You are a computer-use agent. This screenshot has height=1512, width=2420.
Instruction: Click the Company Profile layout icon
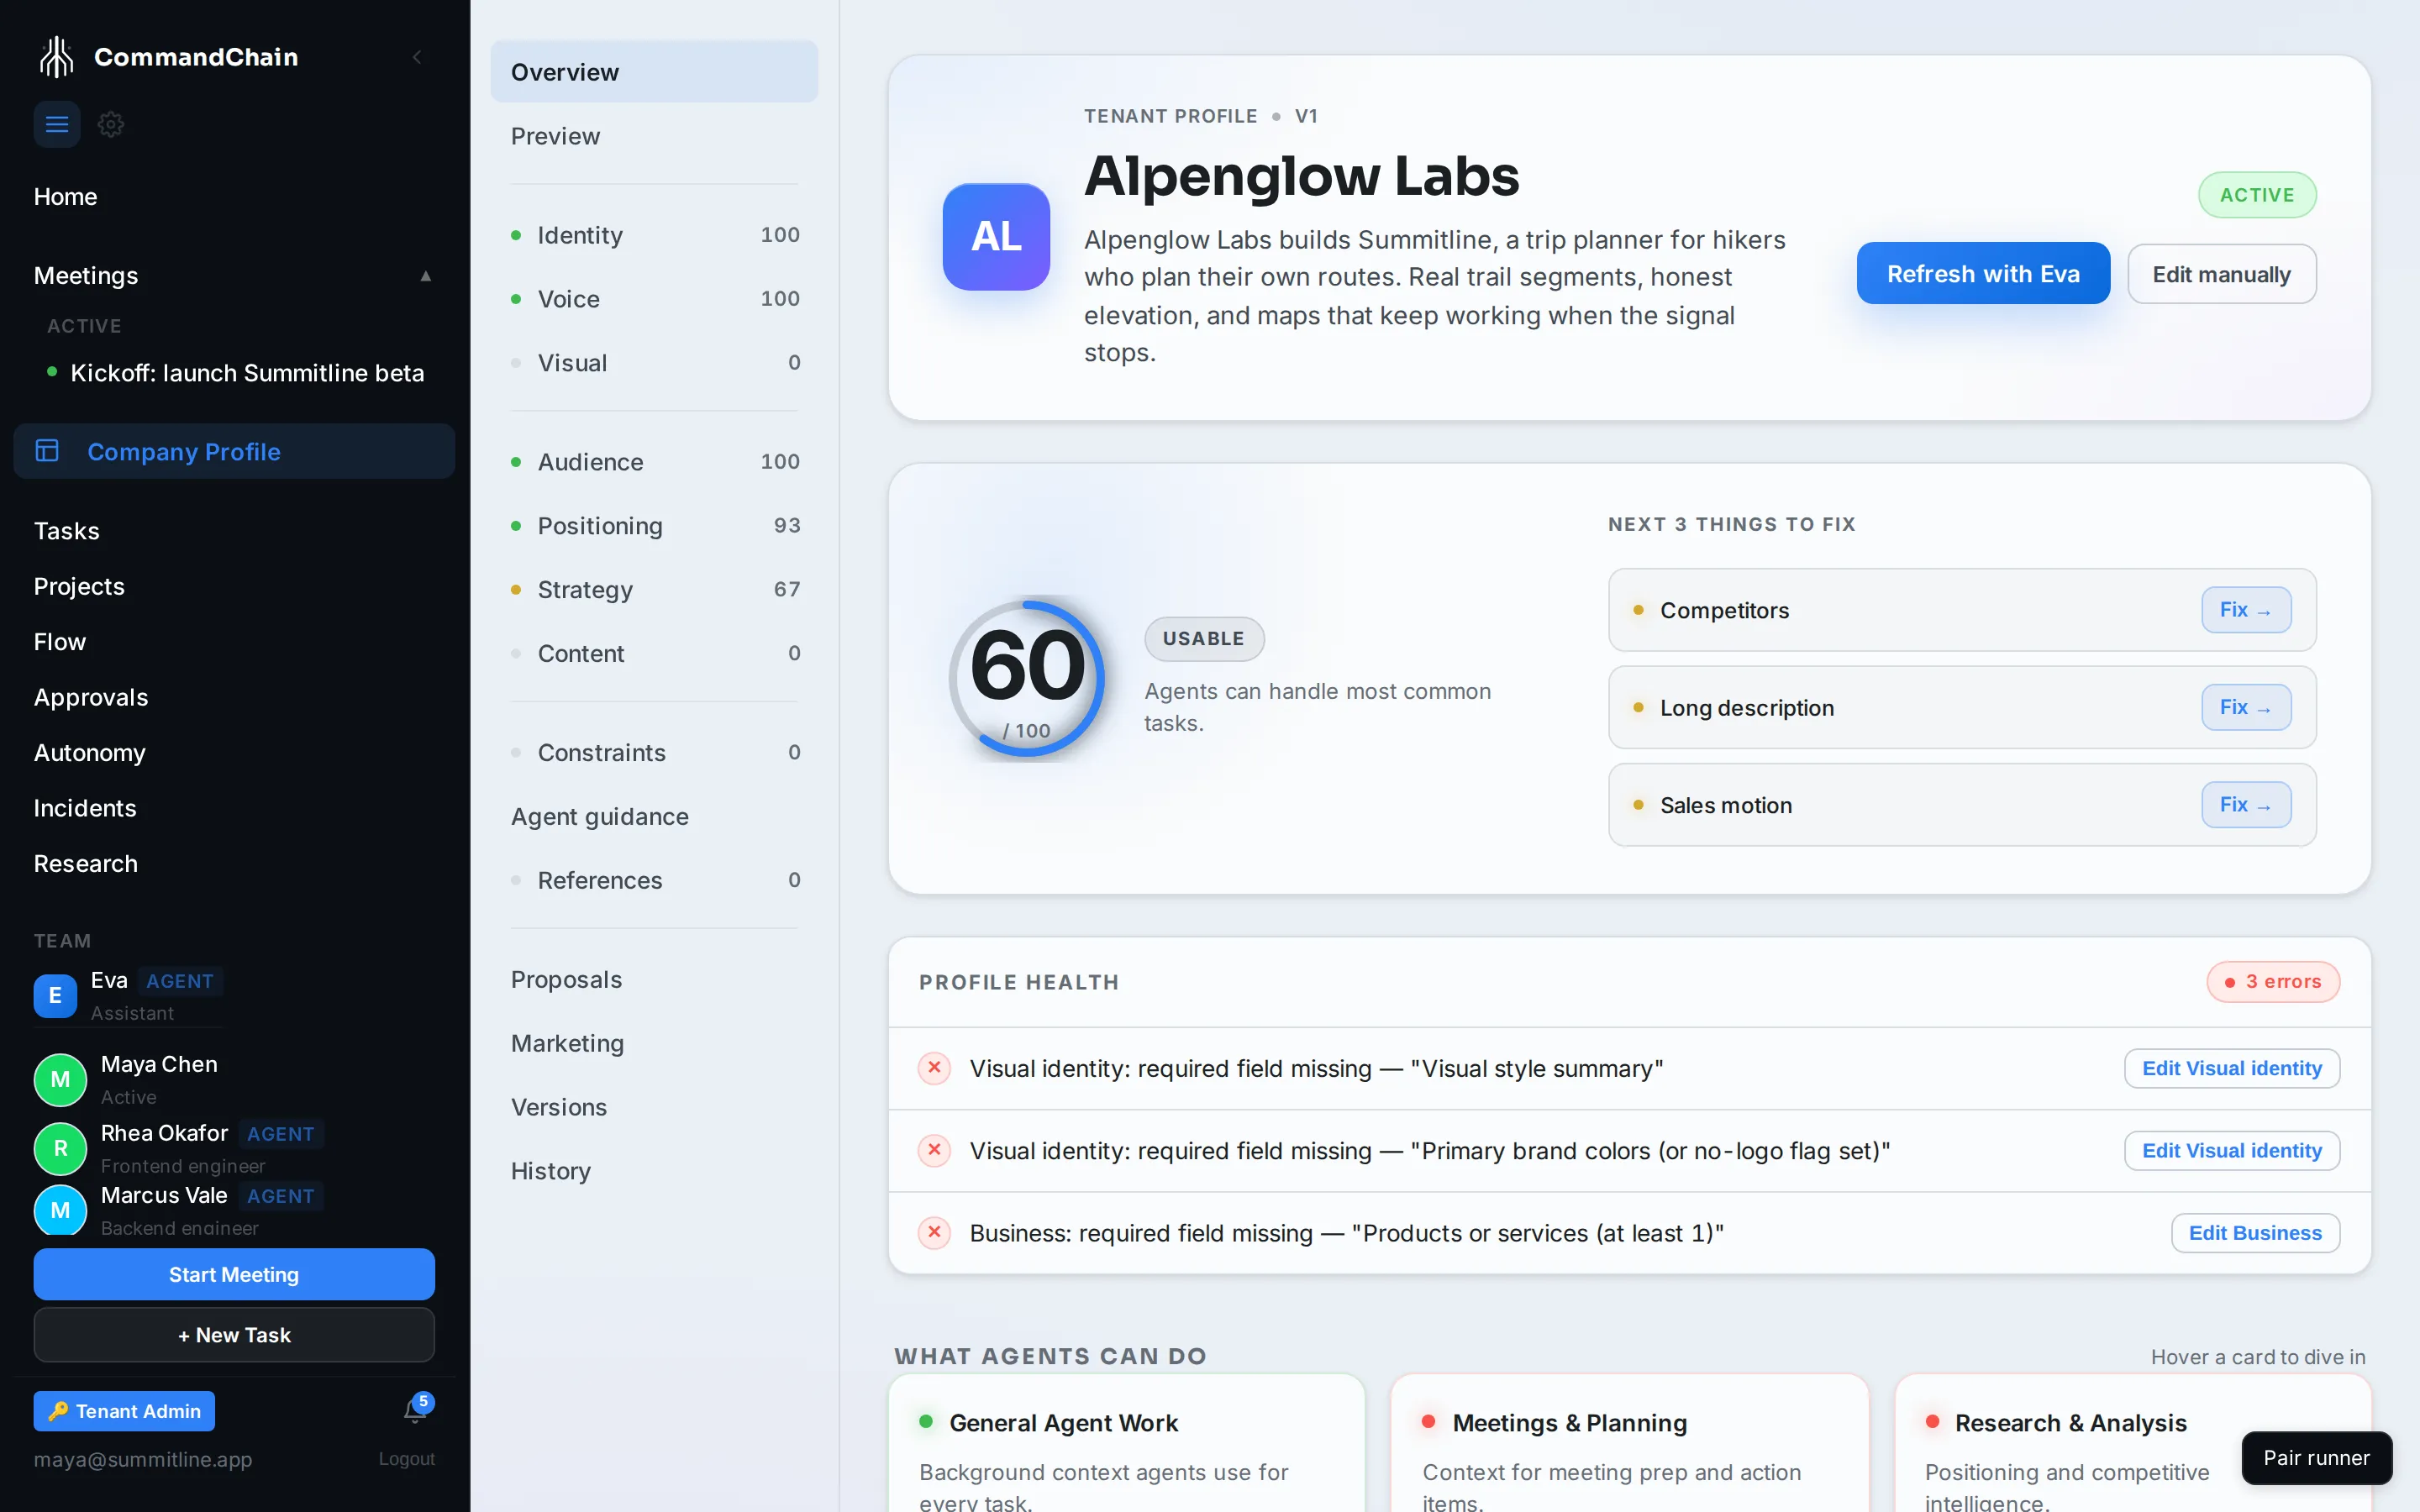(47, 451)
